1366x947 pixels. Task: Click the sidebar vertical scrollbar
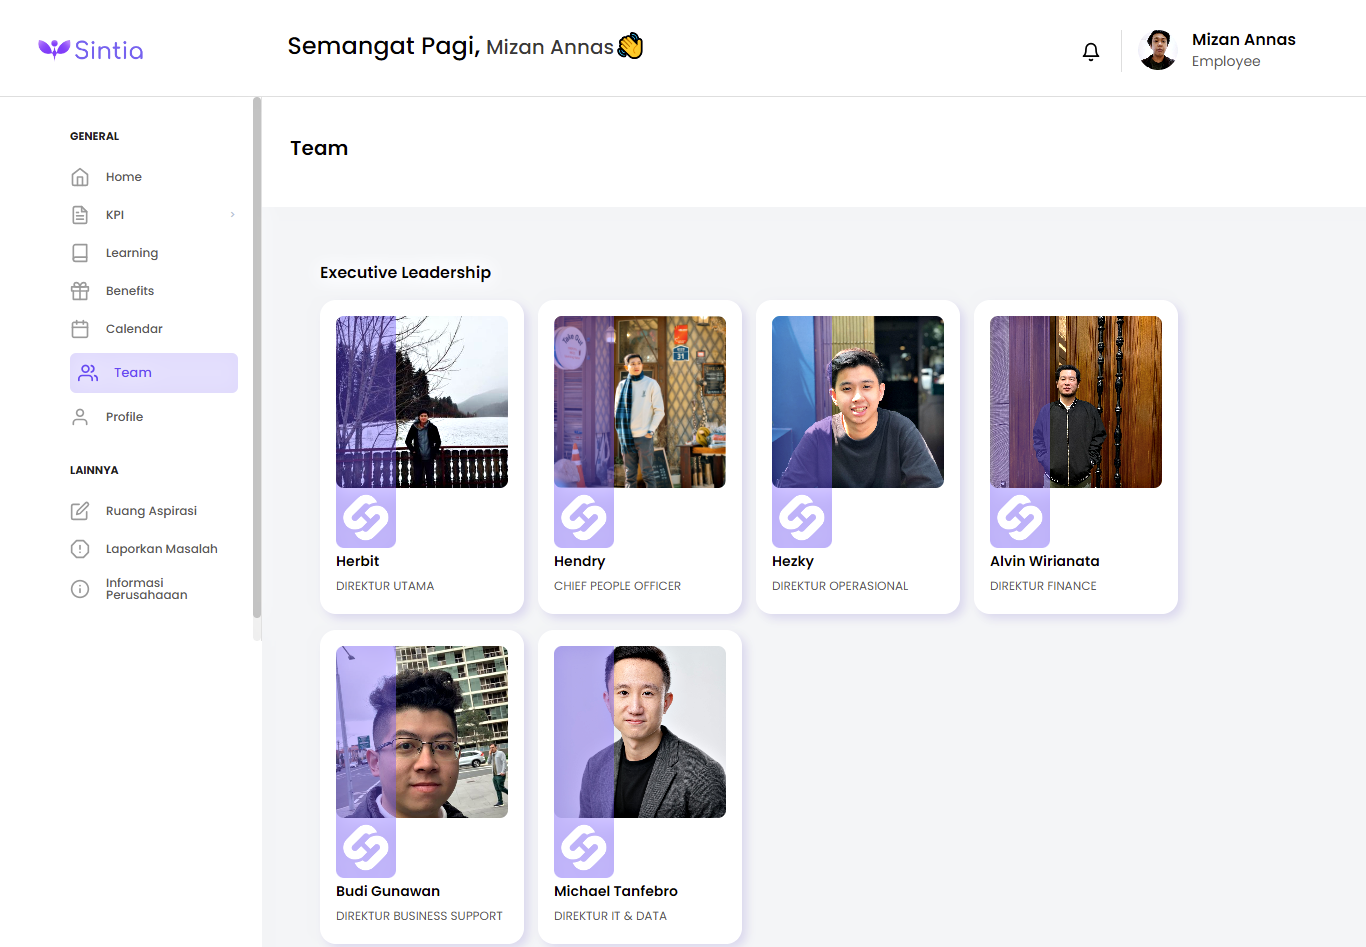tap(257, 360)
